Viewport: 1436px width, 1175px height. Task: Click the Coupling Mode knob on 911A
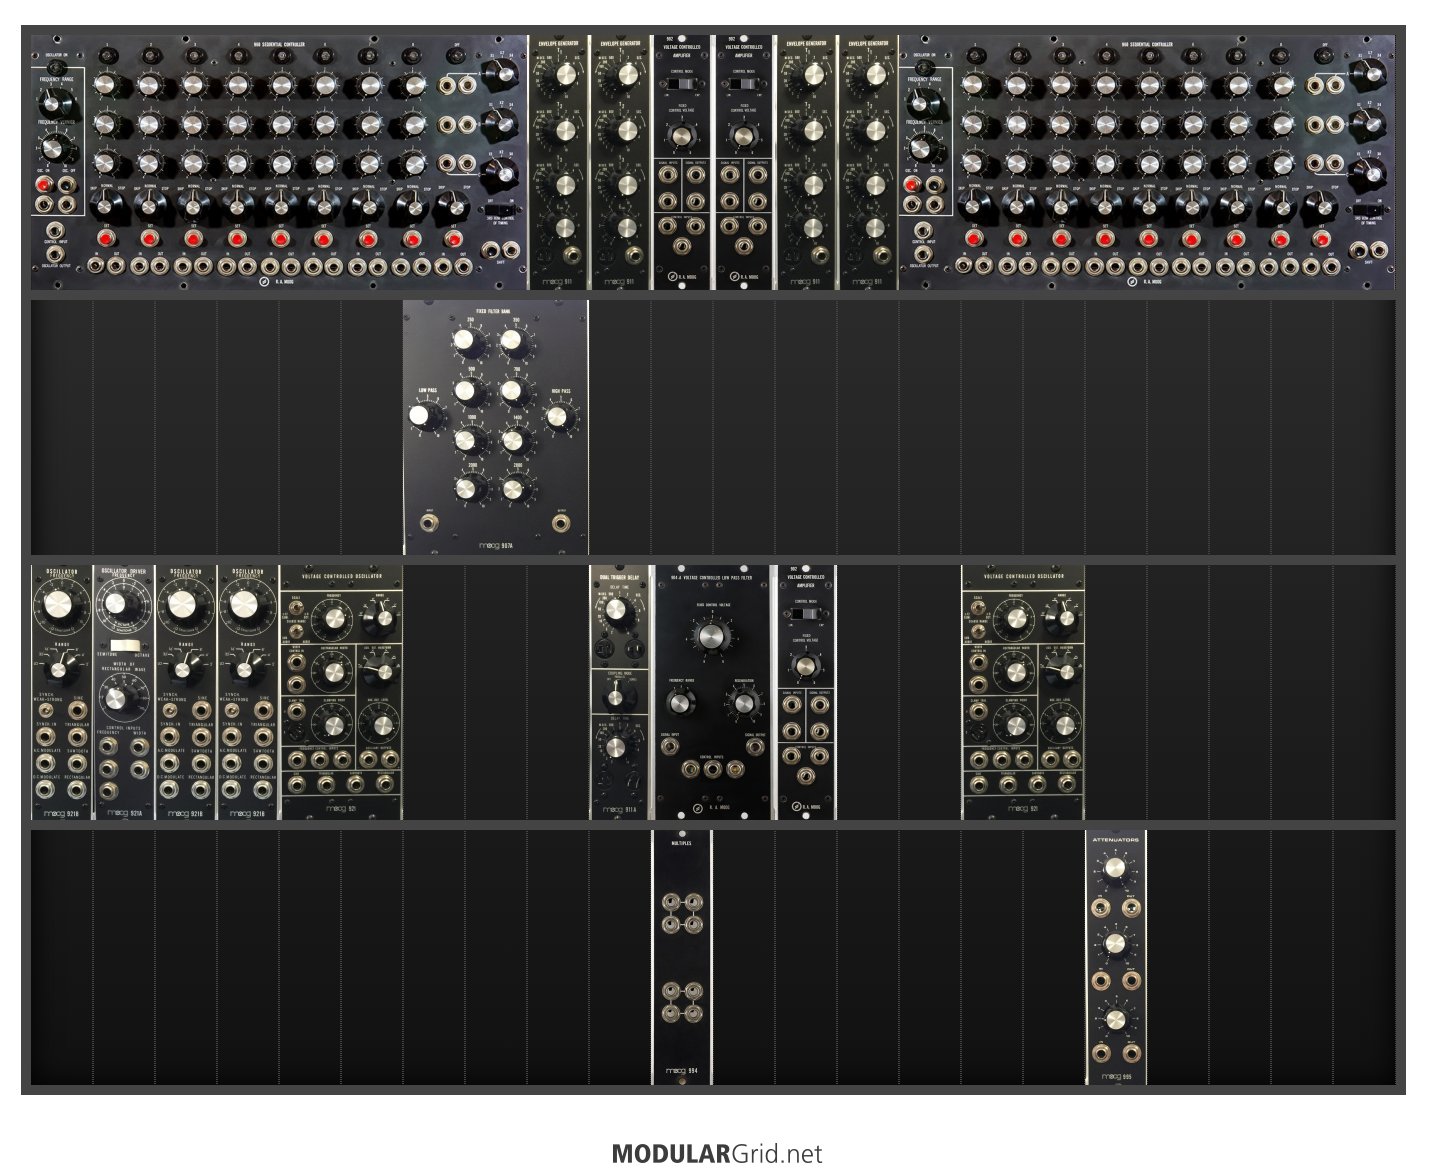click(617, 698)
